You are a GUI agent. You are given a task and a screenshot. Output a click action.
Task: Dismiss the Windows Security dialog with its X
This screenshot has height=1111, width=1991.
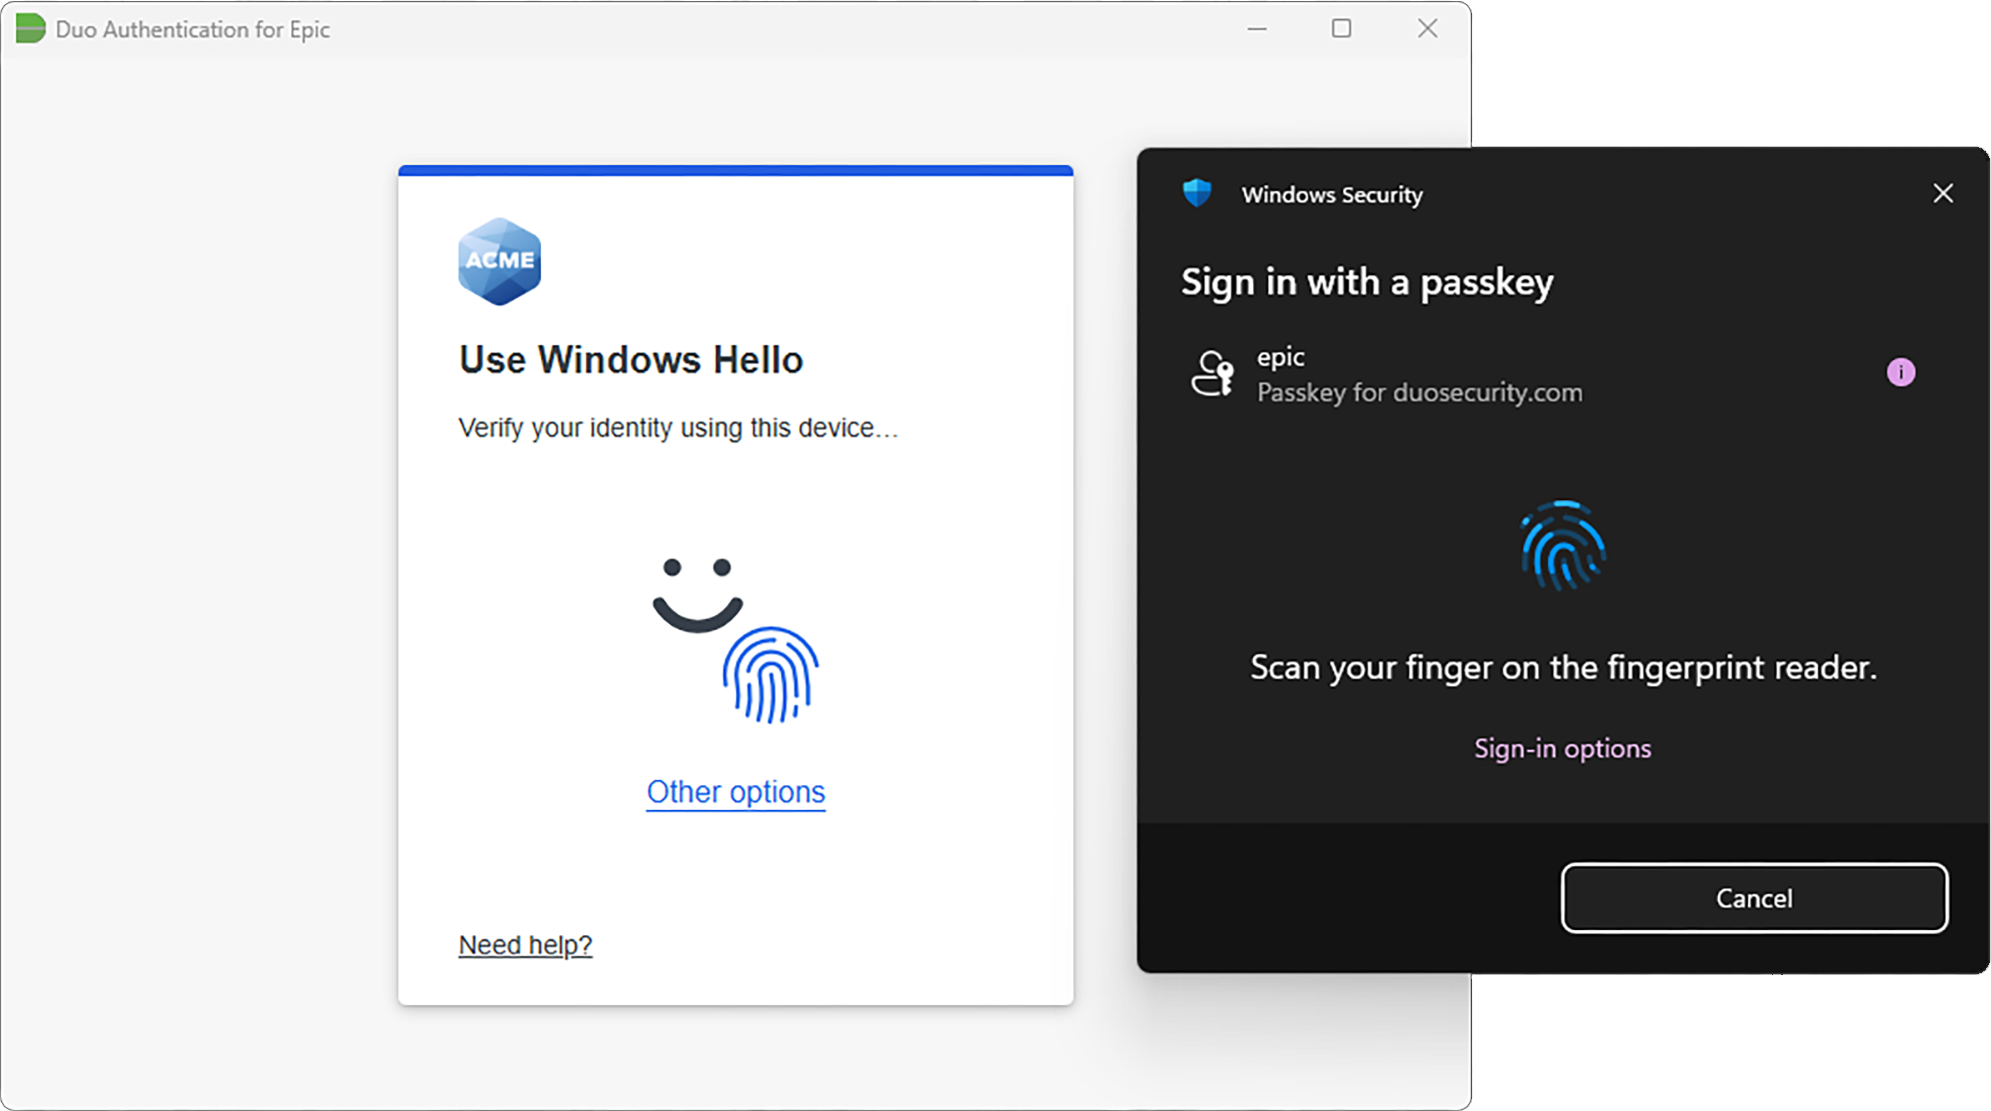tap(1943, 193)
